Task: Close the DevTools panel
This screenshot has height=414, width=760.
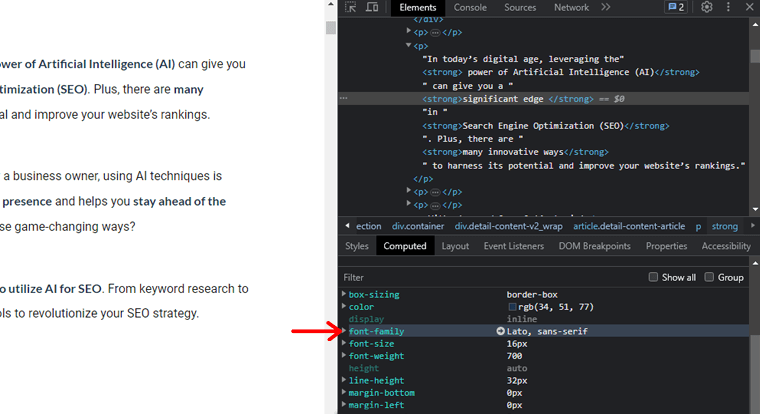Action: pos(749,7)
